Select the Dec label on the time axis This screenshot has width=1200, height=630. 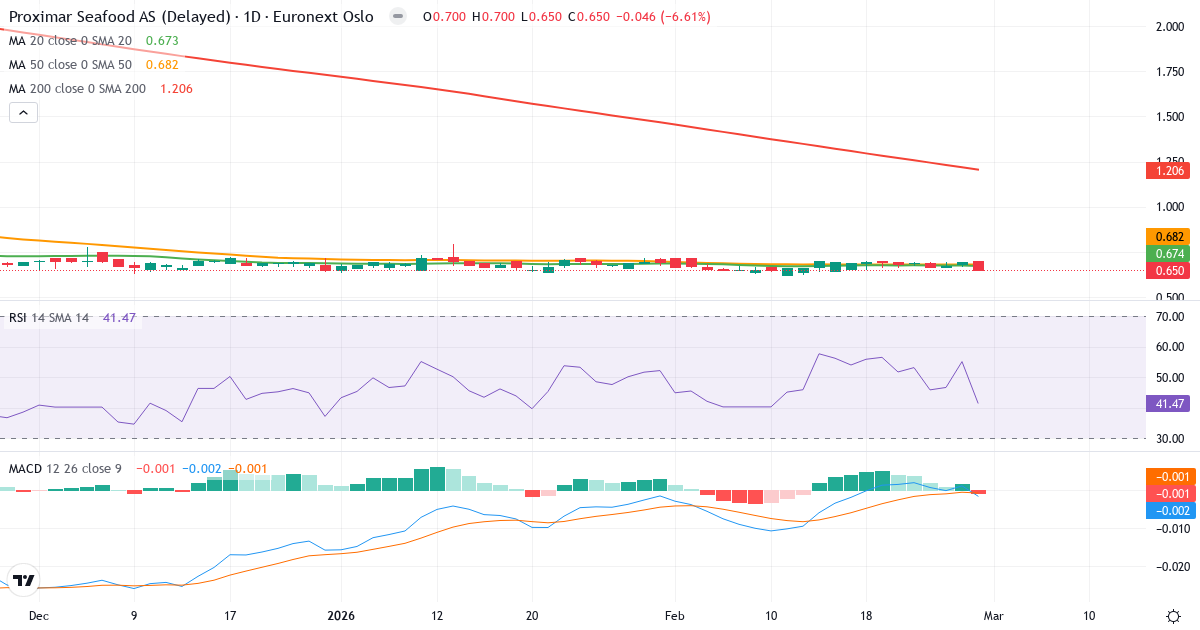point(40,616)
